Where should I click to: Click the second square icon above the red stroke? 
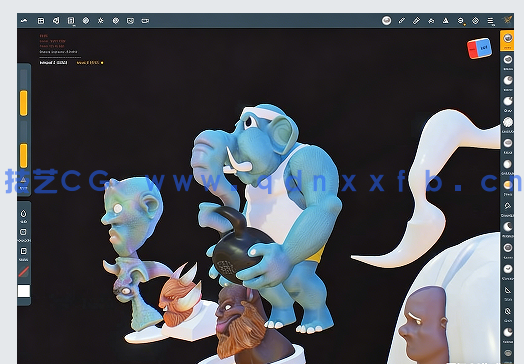point(23,251)
